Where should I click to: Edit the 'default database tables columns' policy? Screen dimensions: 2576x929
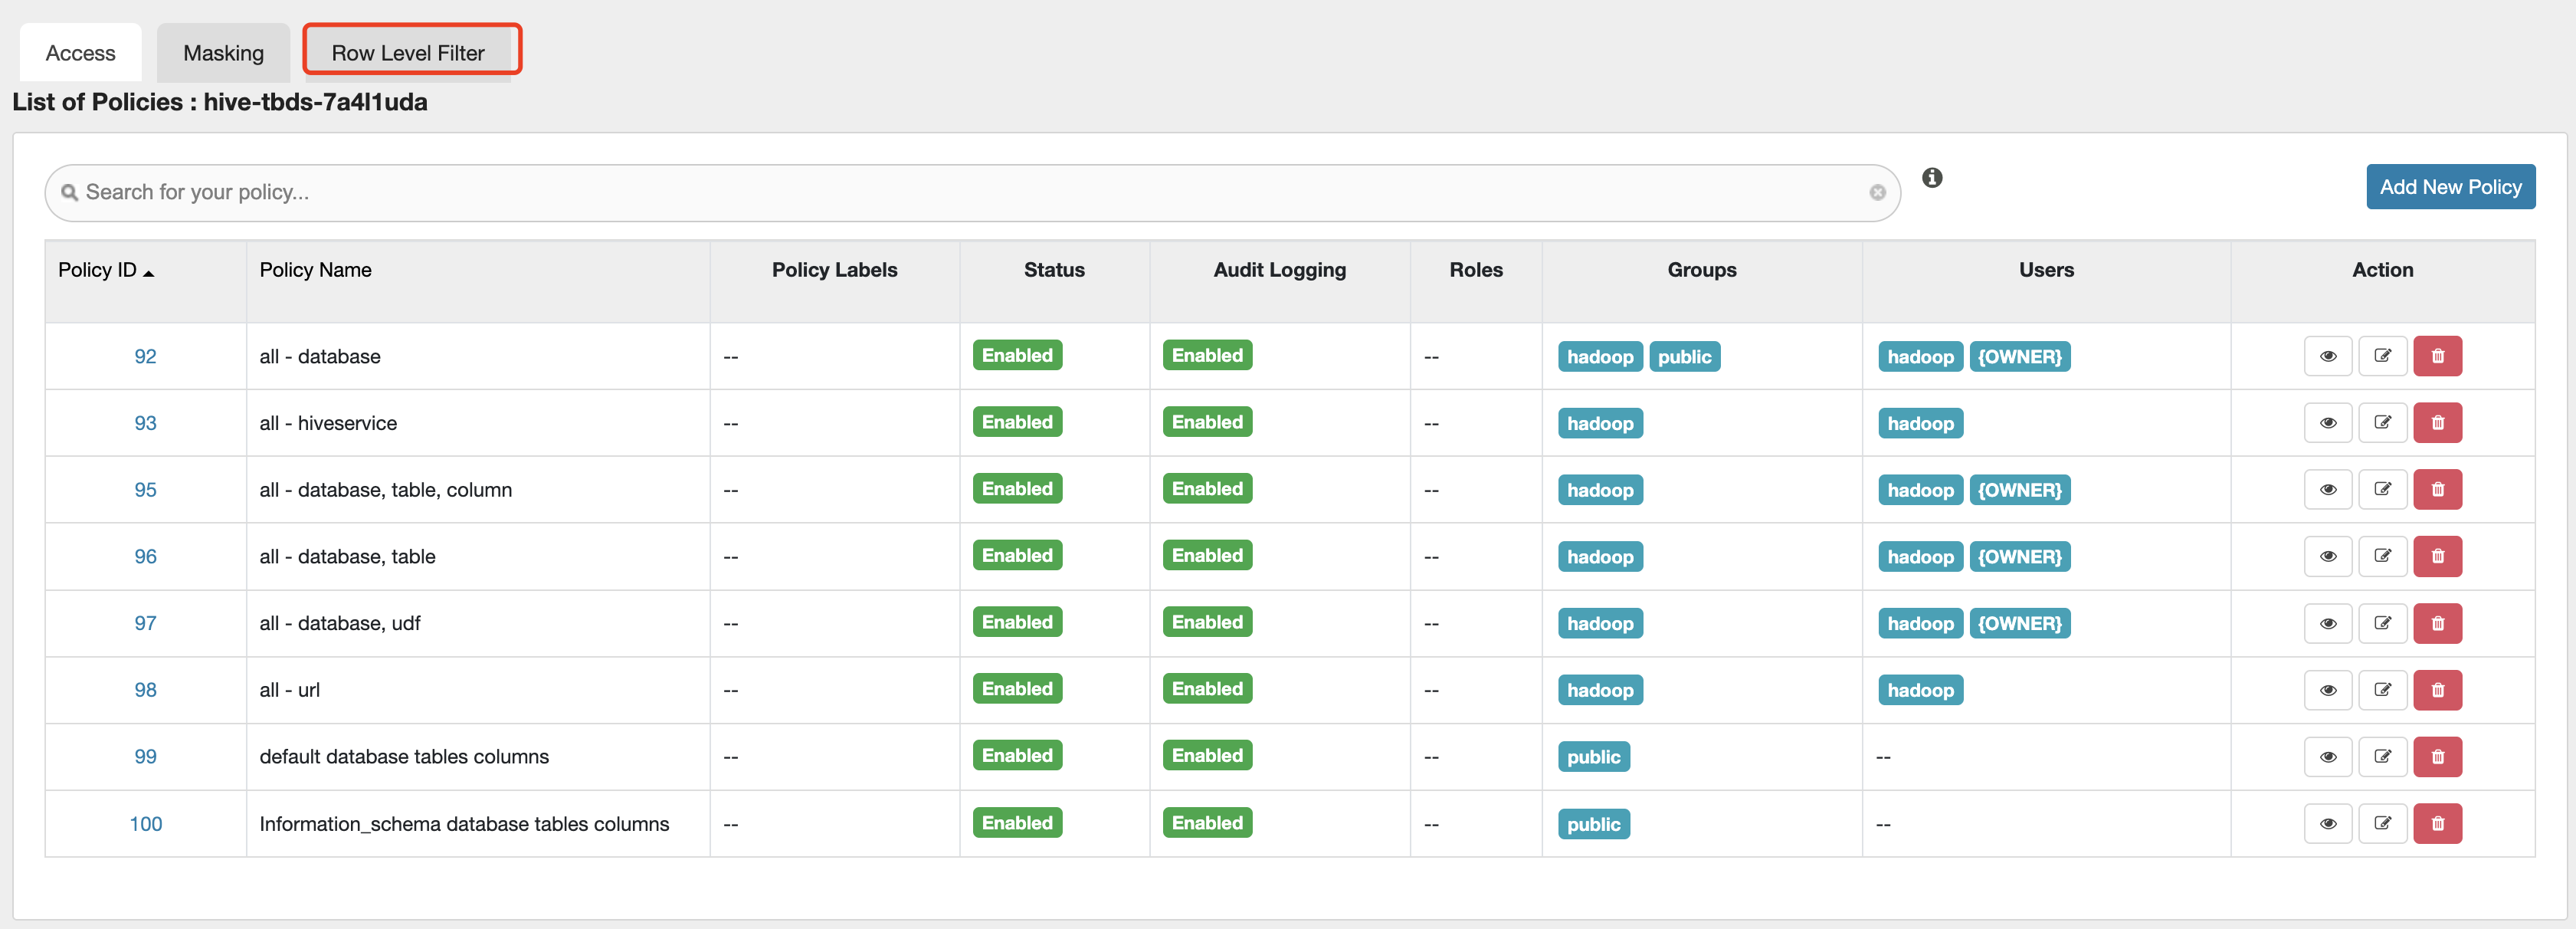[x=2382, y=757]
